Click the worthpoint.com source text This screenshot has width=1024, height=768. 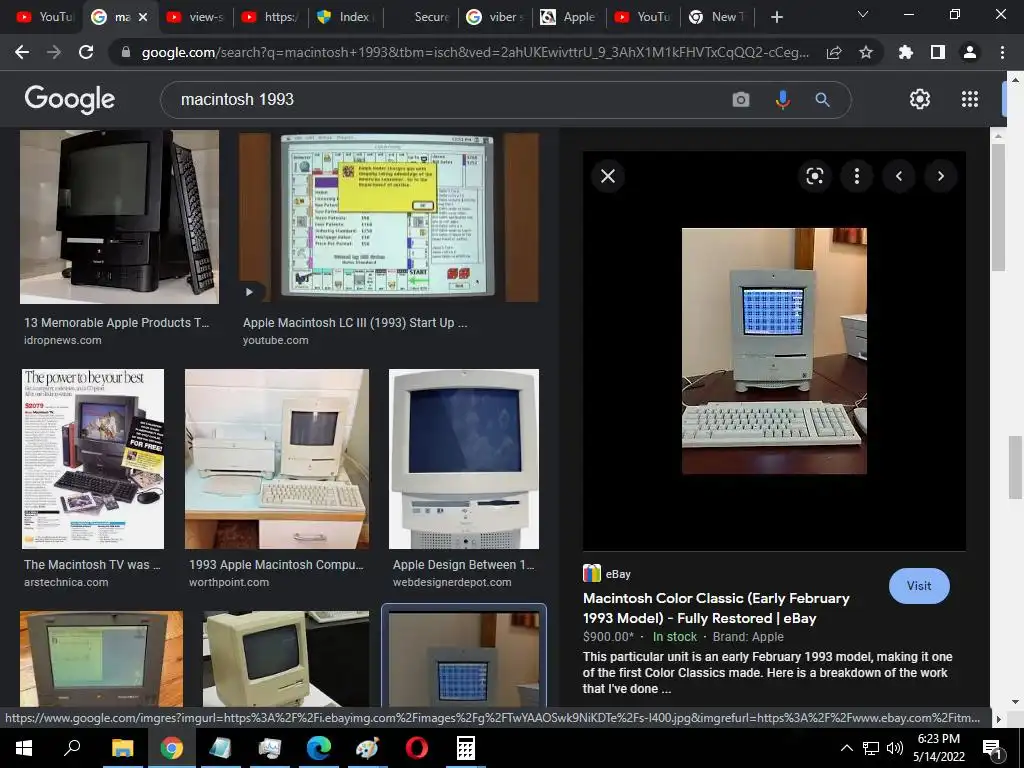tap(229, 582)
